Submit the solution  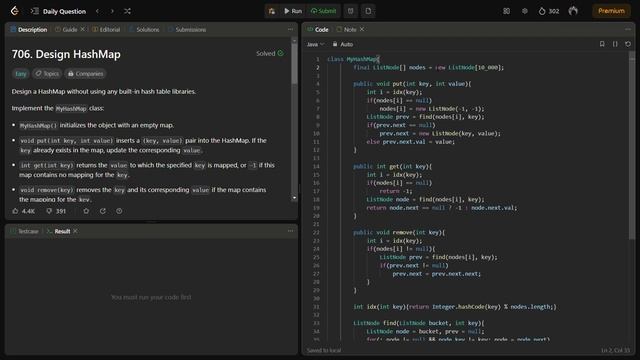coord(324,11)
